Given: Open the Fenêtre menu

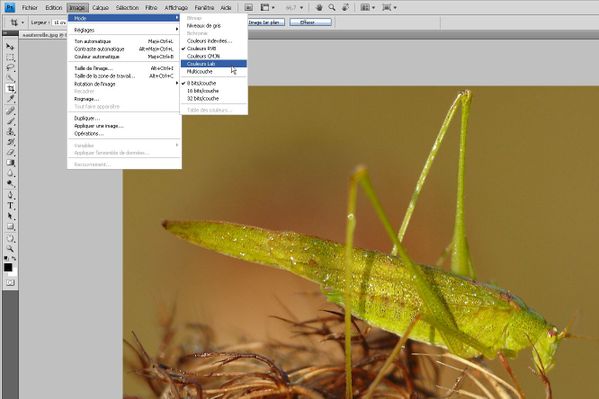Looking at the screenshot, I should pos(204,7).
